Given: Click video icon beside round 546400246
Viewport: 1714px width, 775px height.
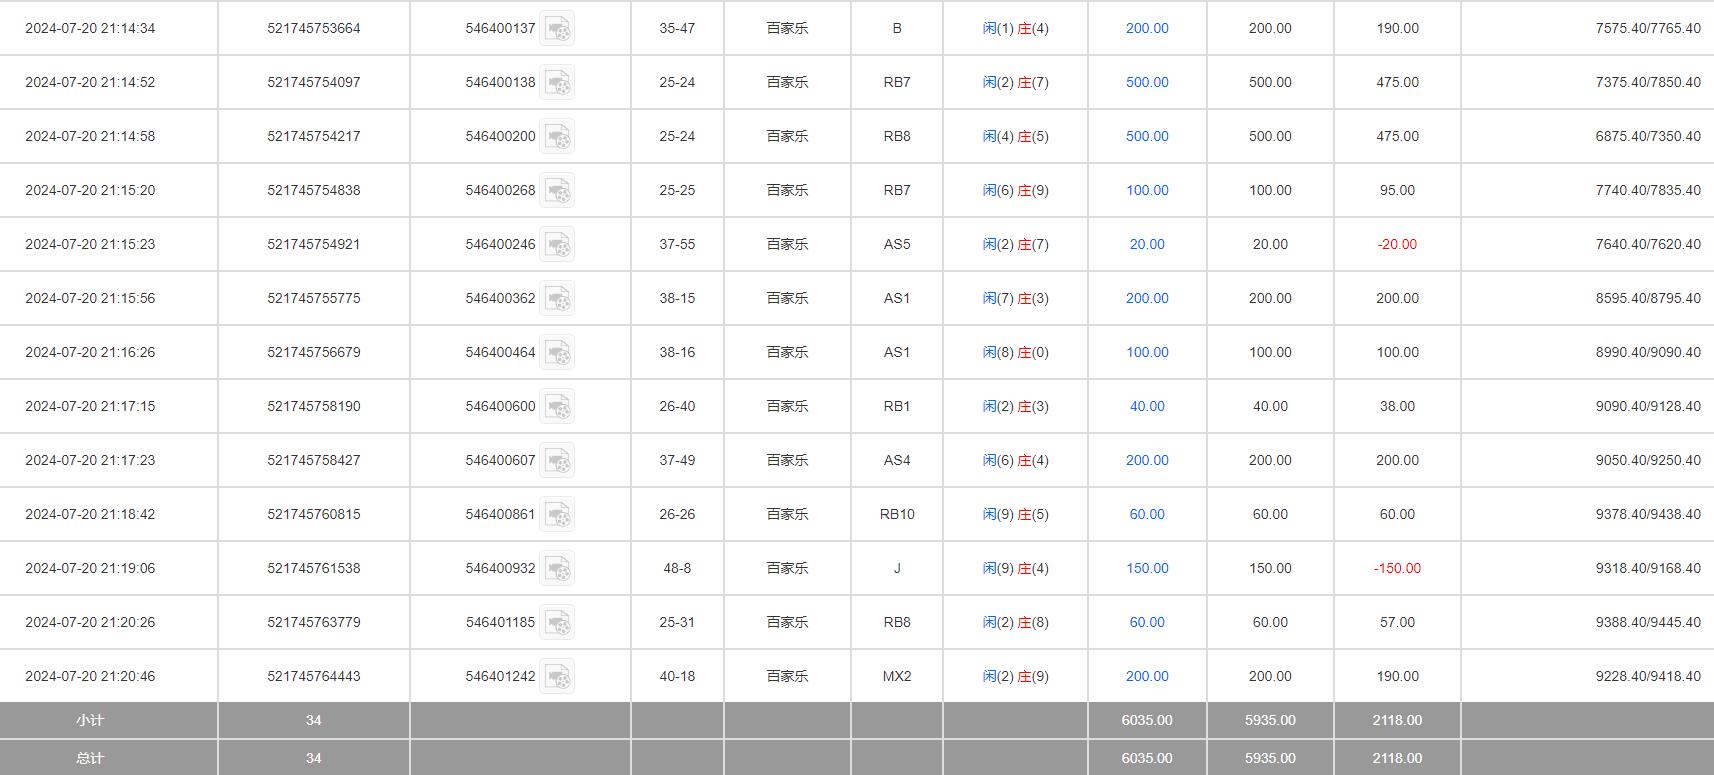Looking at the screenshot, I should coord(557,245).
